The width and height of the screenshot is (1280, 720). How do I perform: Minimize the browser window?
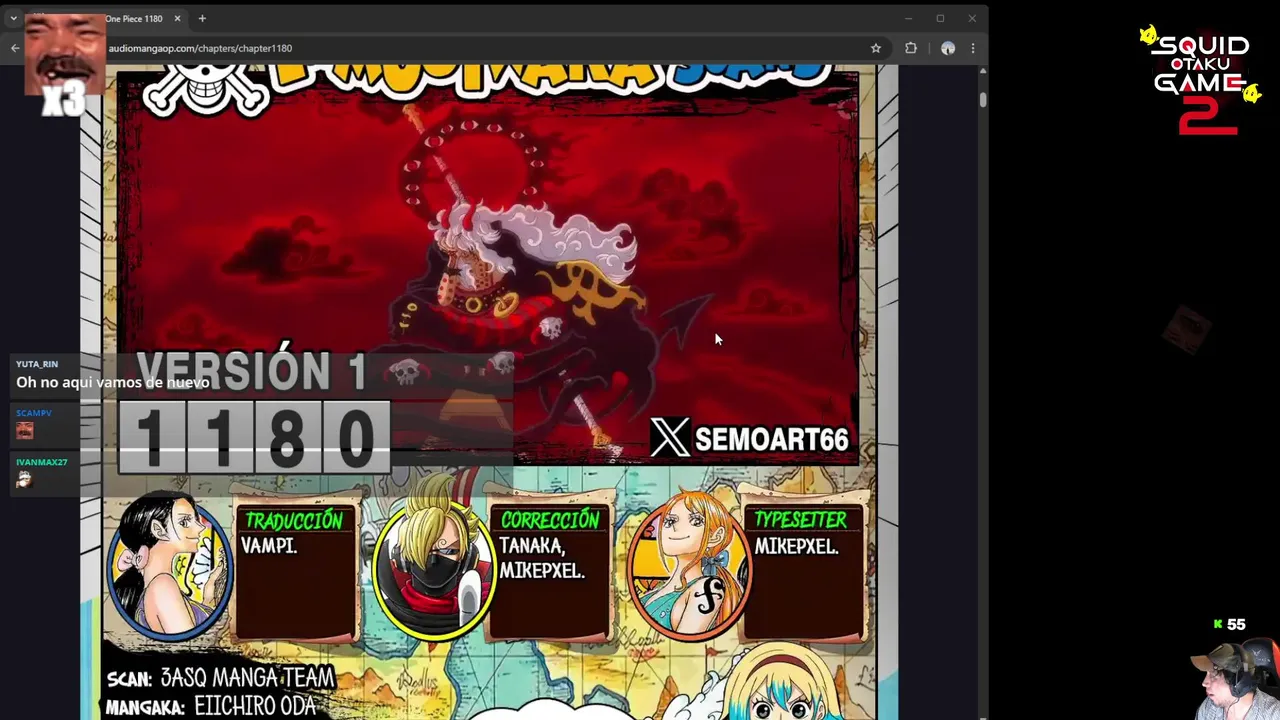(x=908, y=18)
